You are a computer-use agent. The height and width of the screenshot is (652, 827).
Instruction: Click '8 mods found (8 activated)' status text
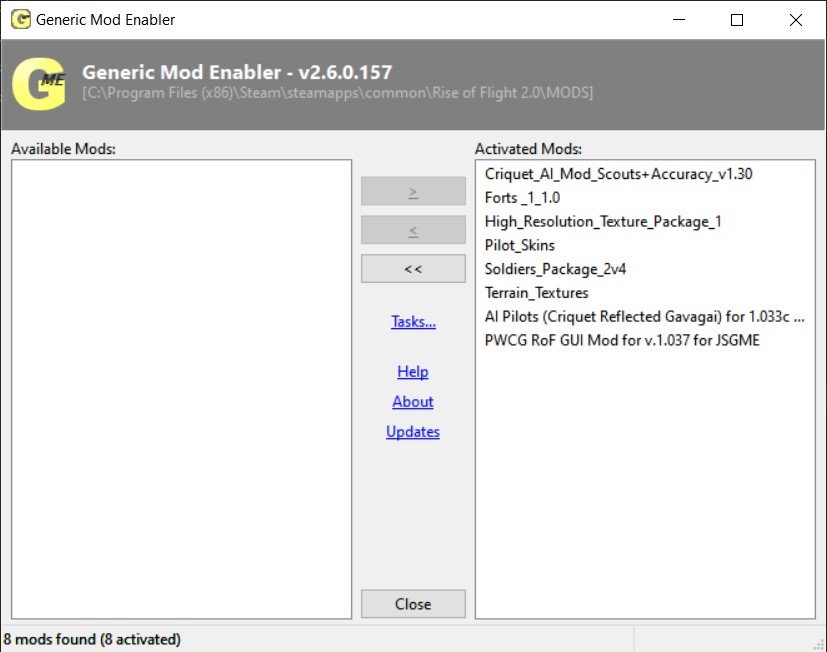[x=92, y=639]
